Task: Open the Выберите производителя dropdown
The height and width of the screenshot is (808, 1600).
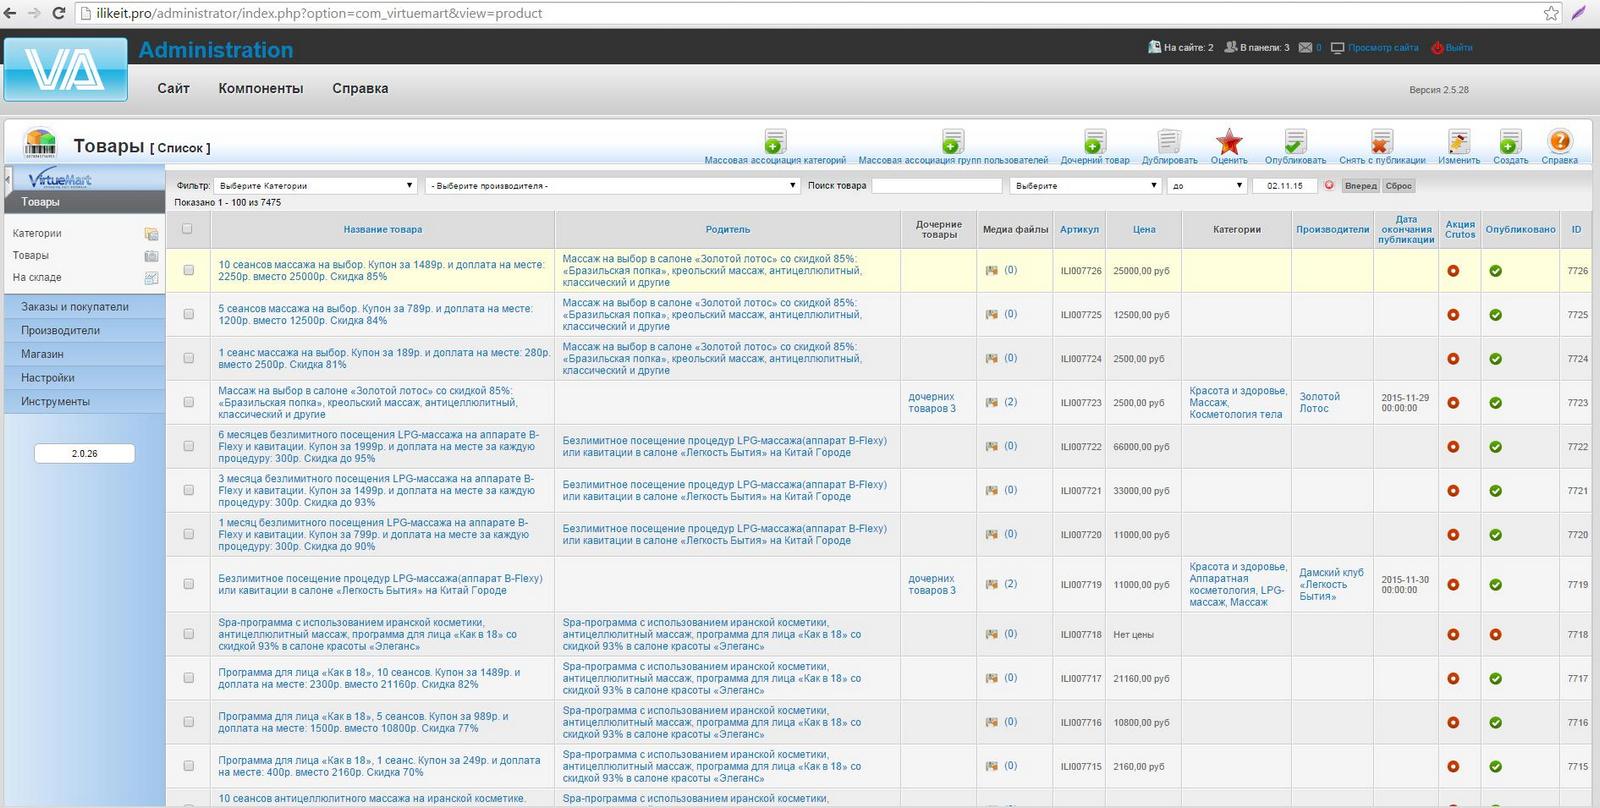Action: 613,186
